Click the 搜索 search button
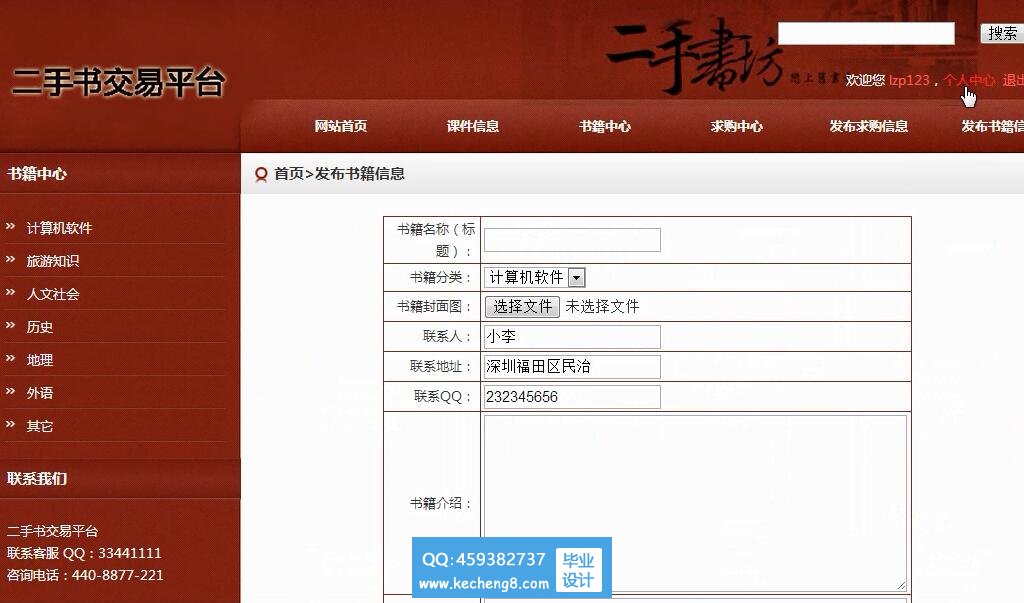The image size is (1024, 603). [1002, 33]
